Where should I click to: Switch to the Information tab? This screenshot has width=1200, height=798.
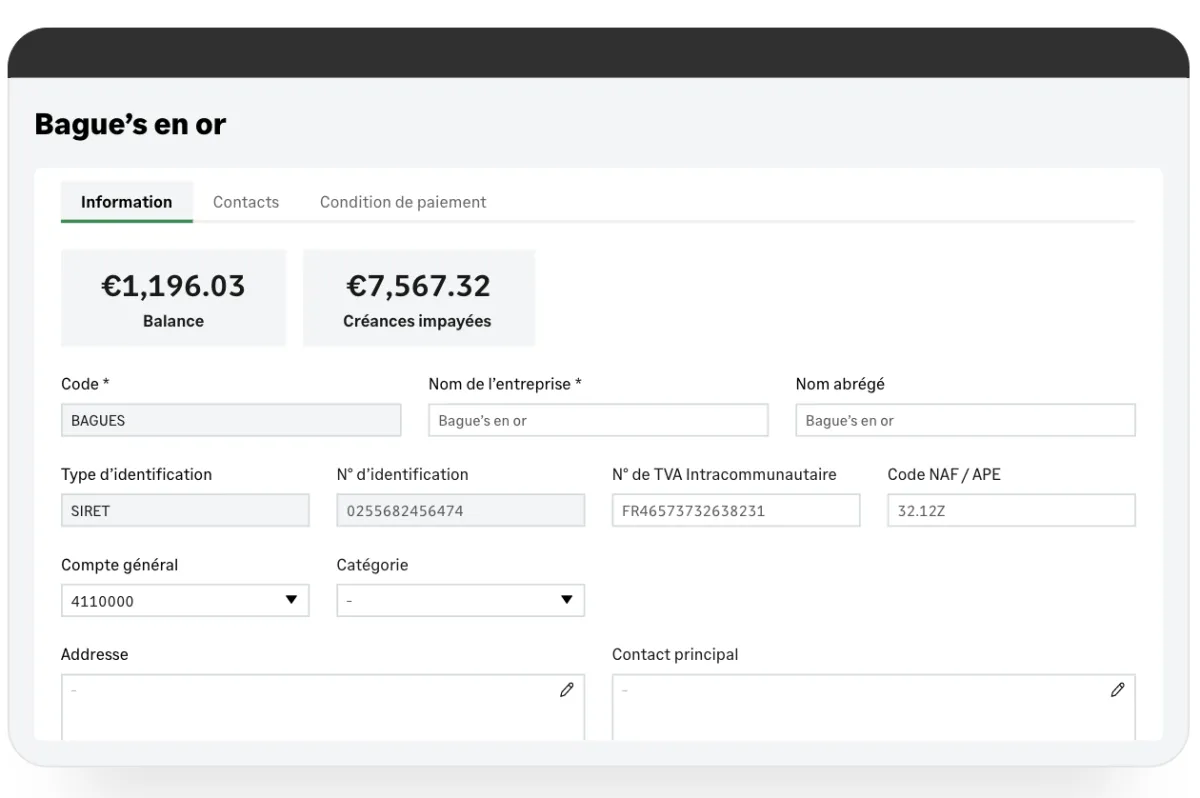(126, 202)
